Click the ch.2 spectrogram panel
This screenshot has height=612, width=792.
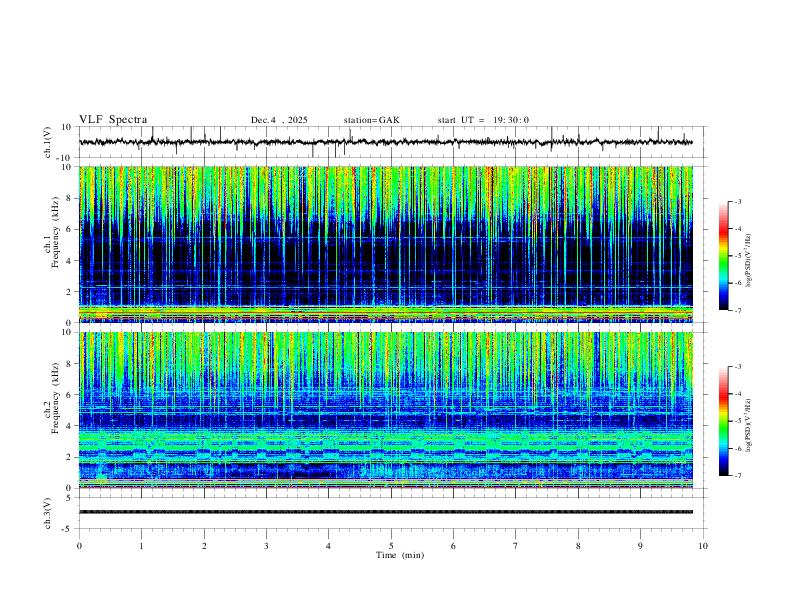pos(386,410)
